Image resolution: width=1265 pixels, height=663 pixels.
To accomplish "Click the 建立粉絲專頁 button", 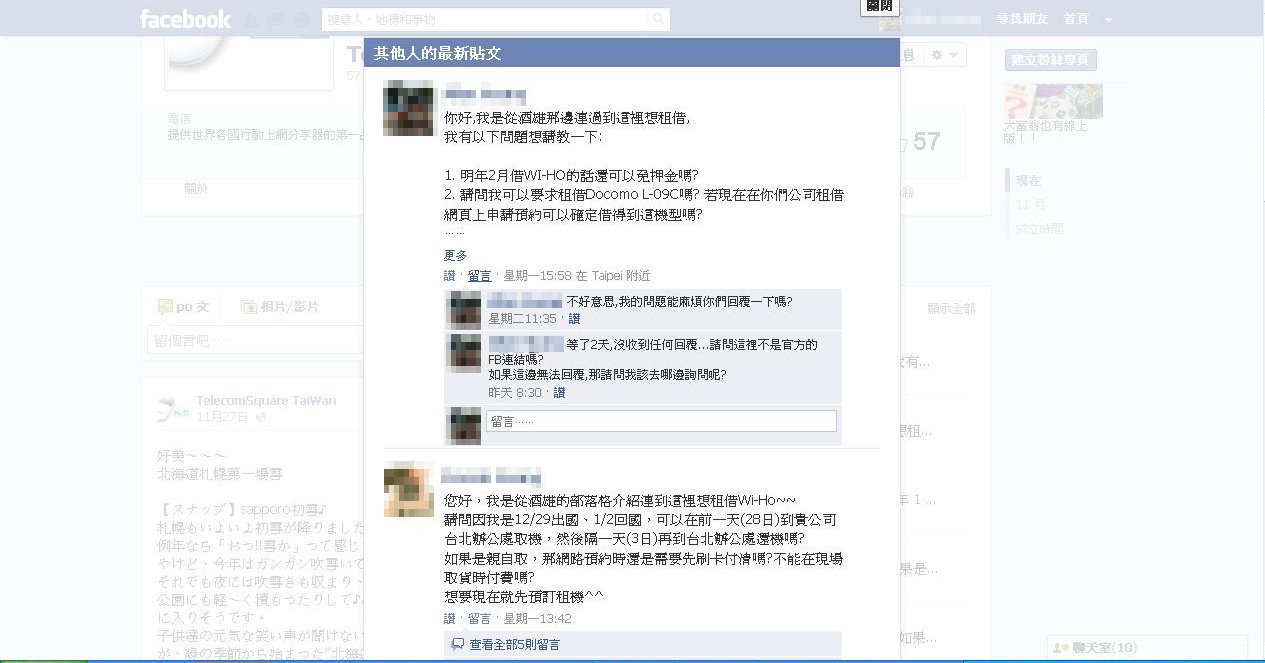I will pyautogui.click(x=1051, y=60).
